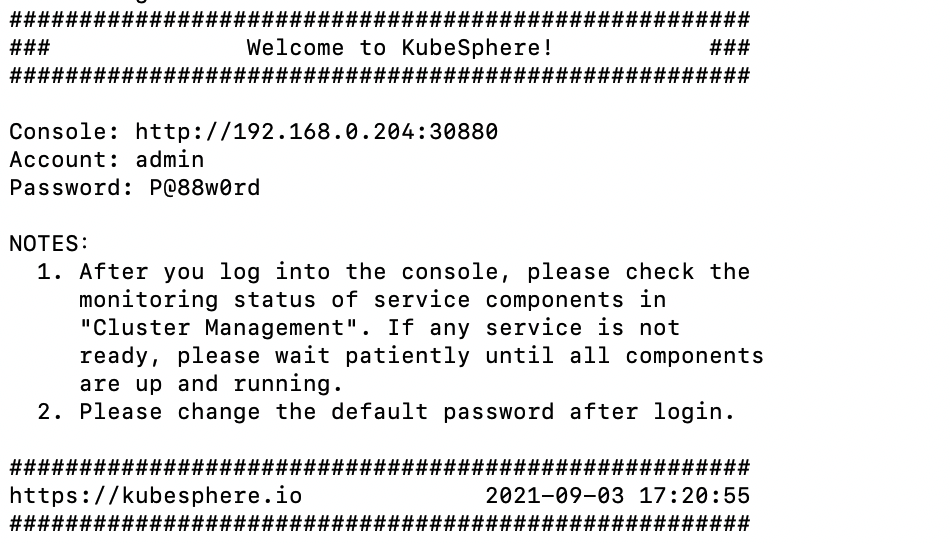Click the "Password:" label
This screenshot has width=950, height=544.
coord(72,188)
